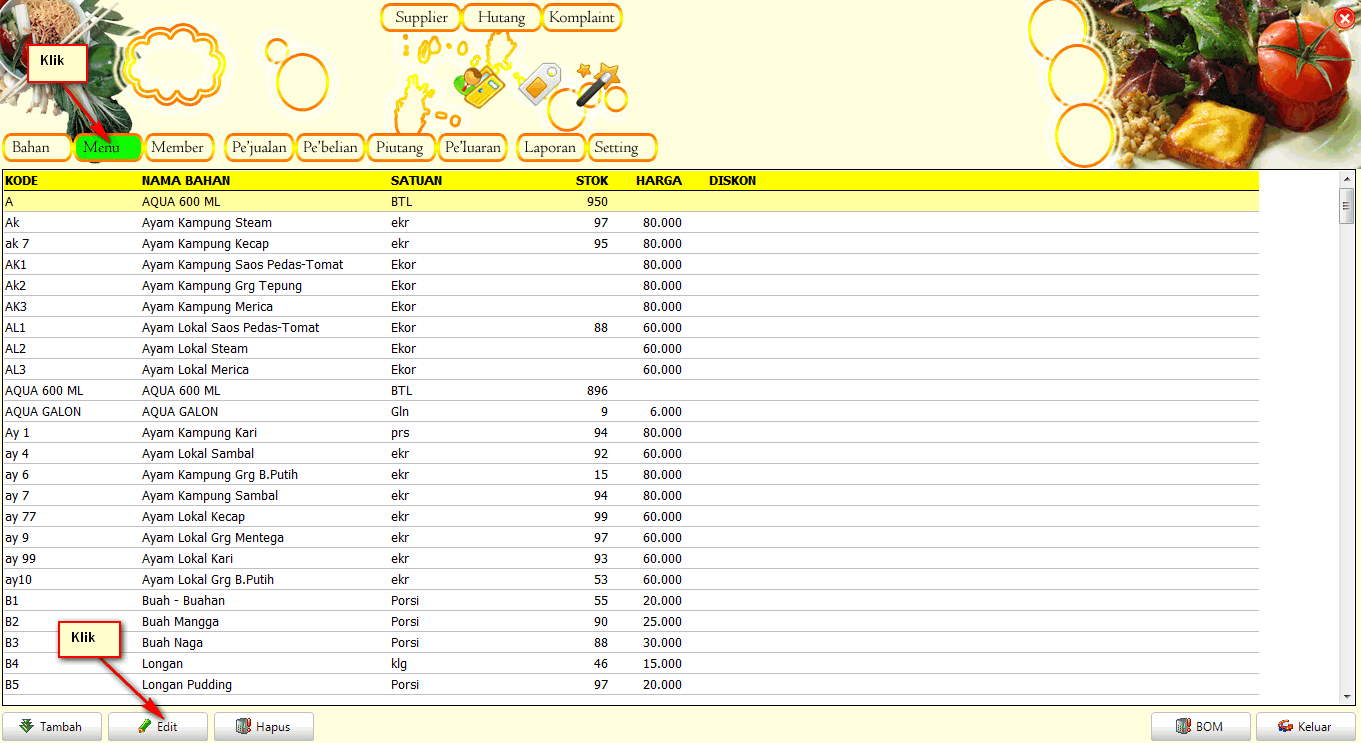Open the Pe'luaran tab

pyautogui.click(x=473, y=148)
